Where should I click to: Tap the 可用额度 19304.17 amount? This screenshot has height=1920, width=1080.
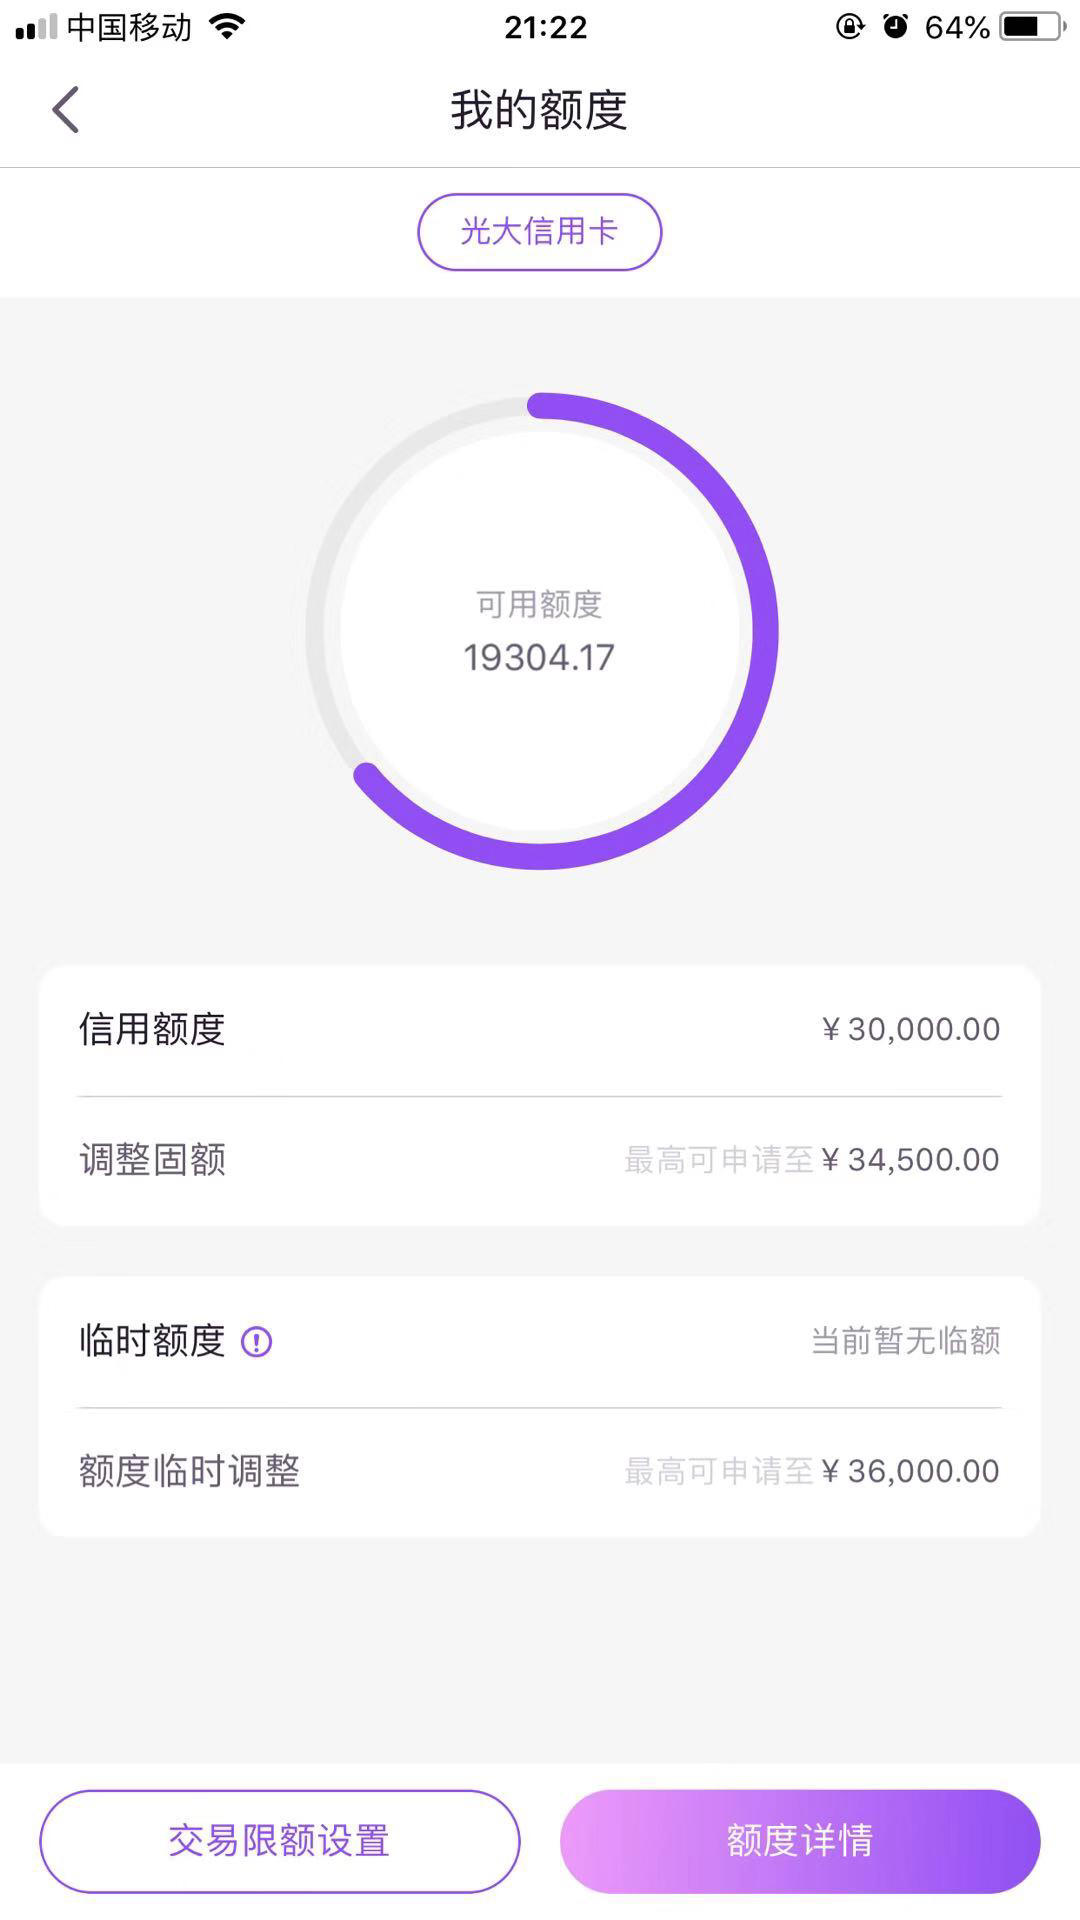(539, 657)
